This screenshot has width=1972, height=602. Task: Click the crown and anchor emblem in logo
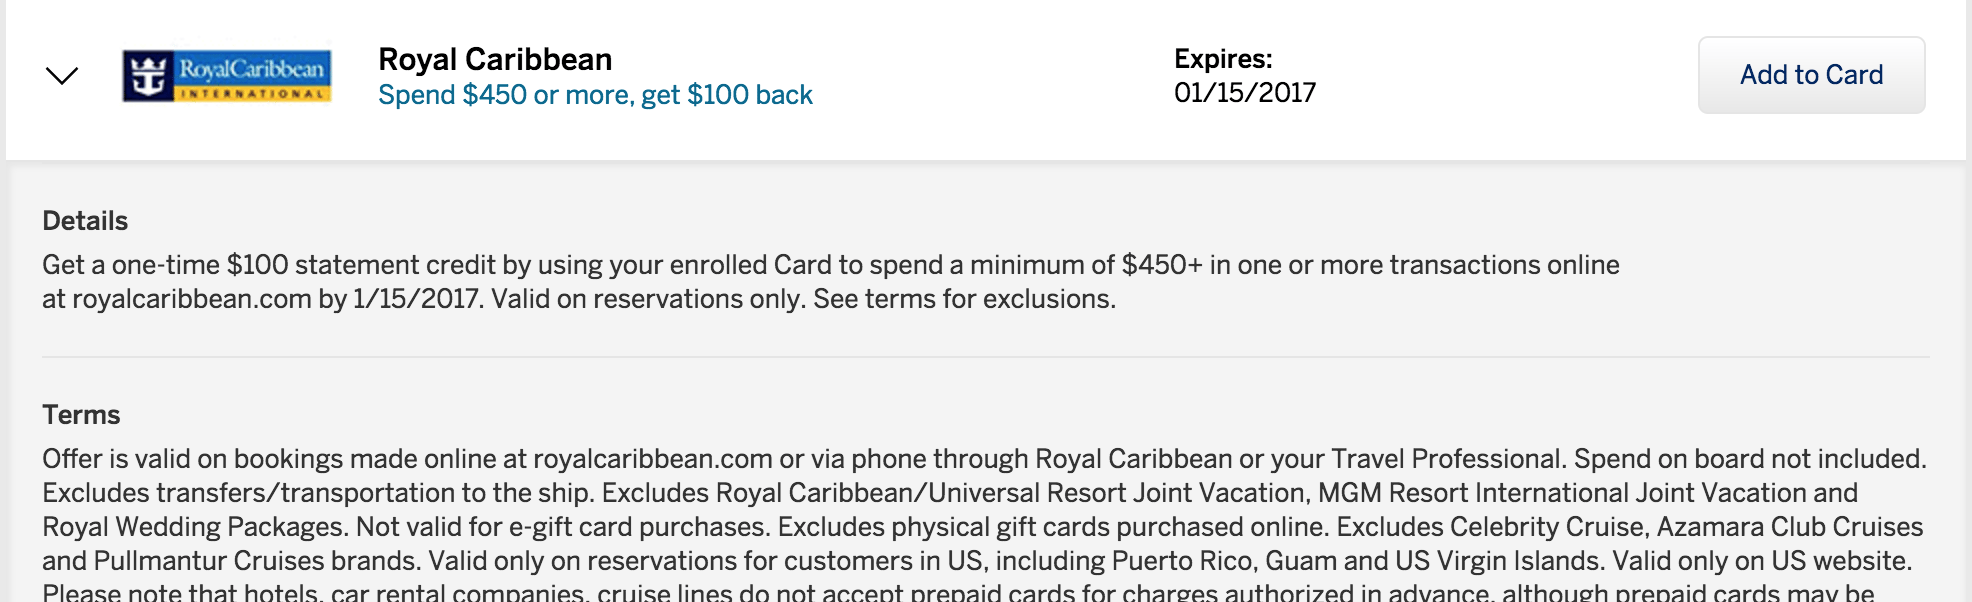(x=150, y=76)
